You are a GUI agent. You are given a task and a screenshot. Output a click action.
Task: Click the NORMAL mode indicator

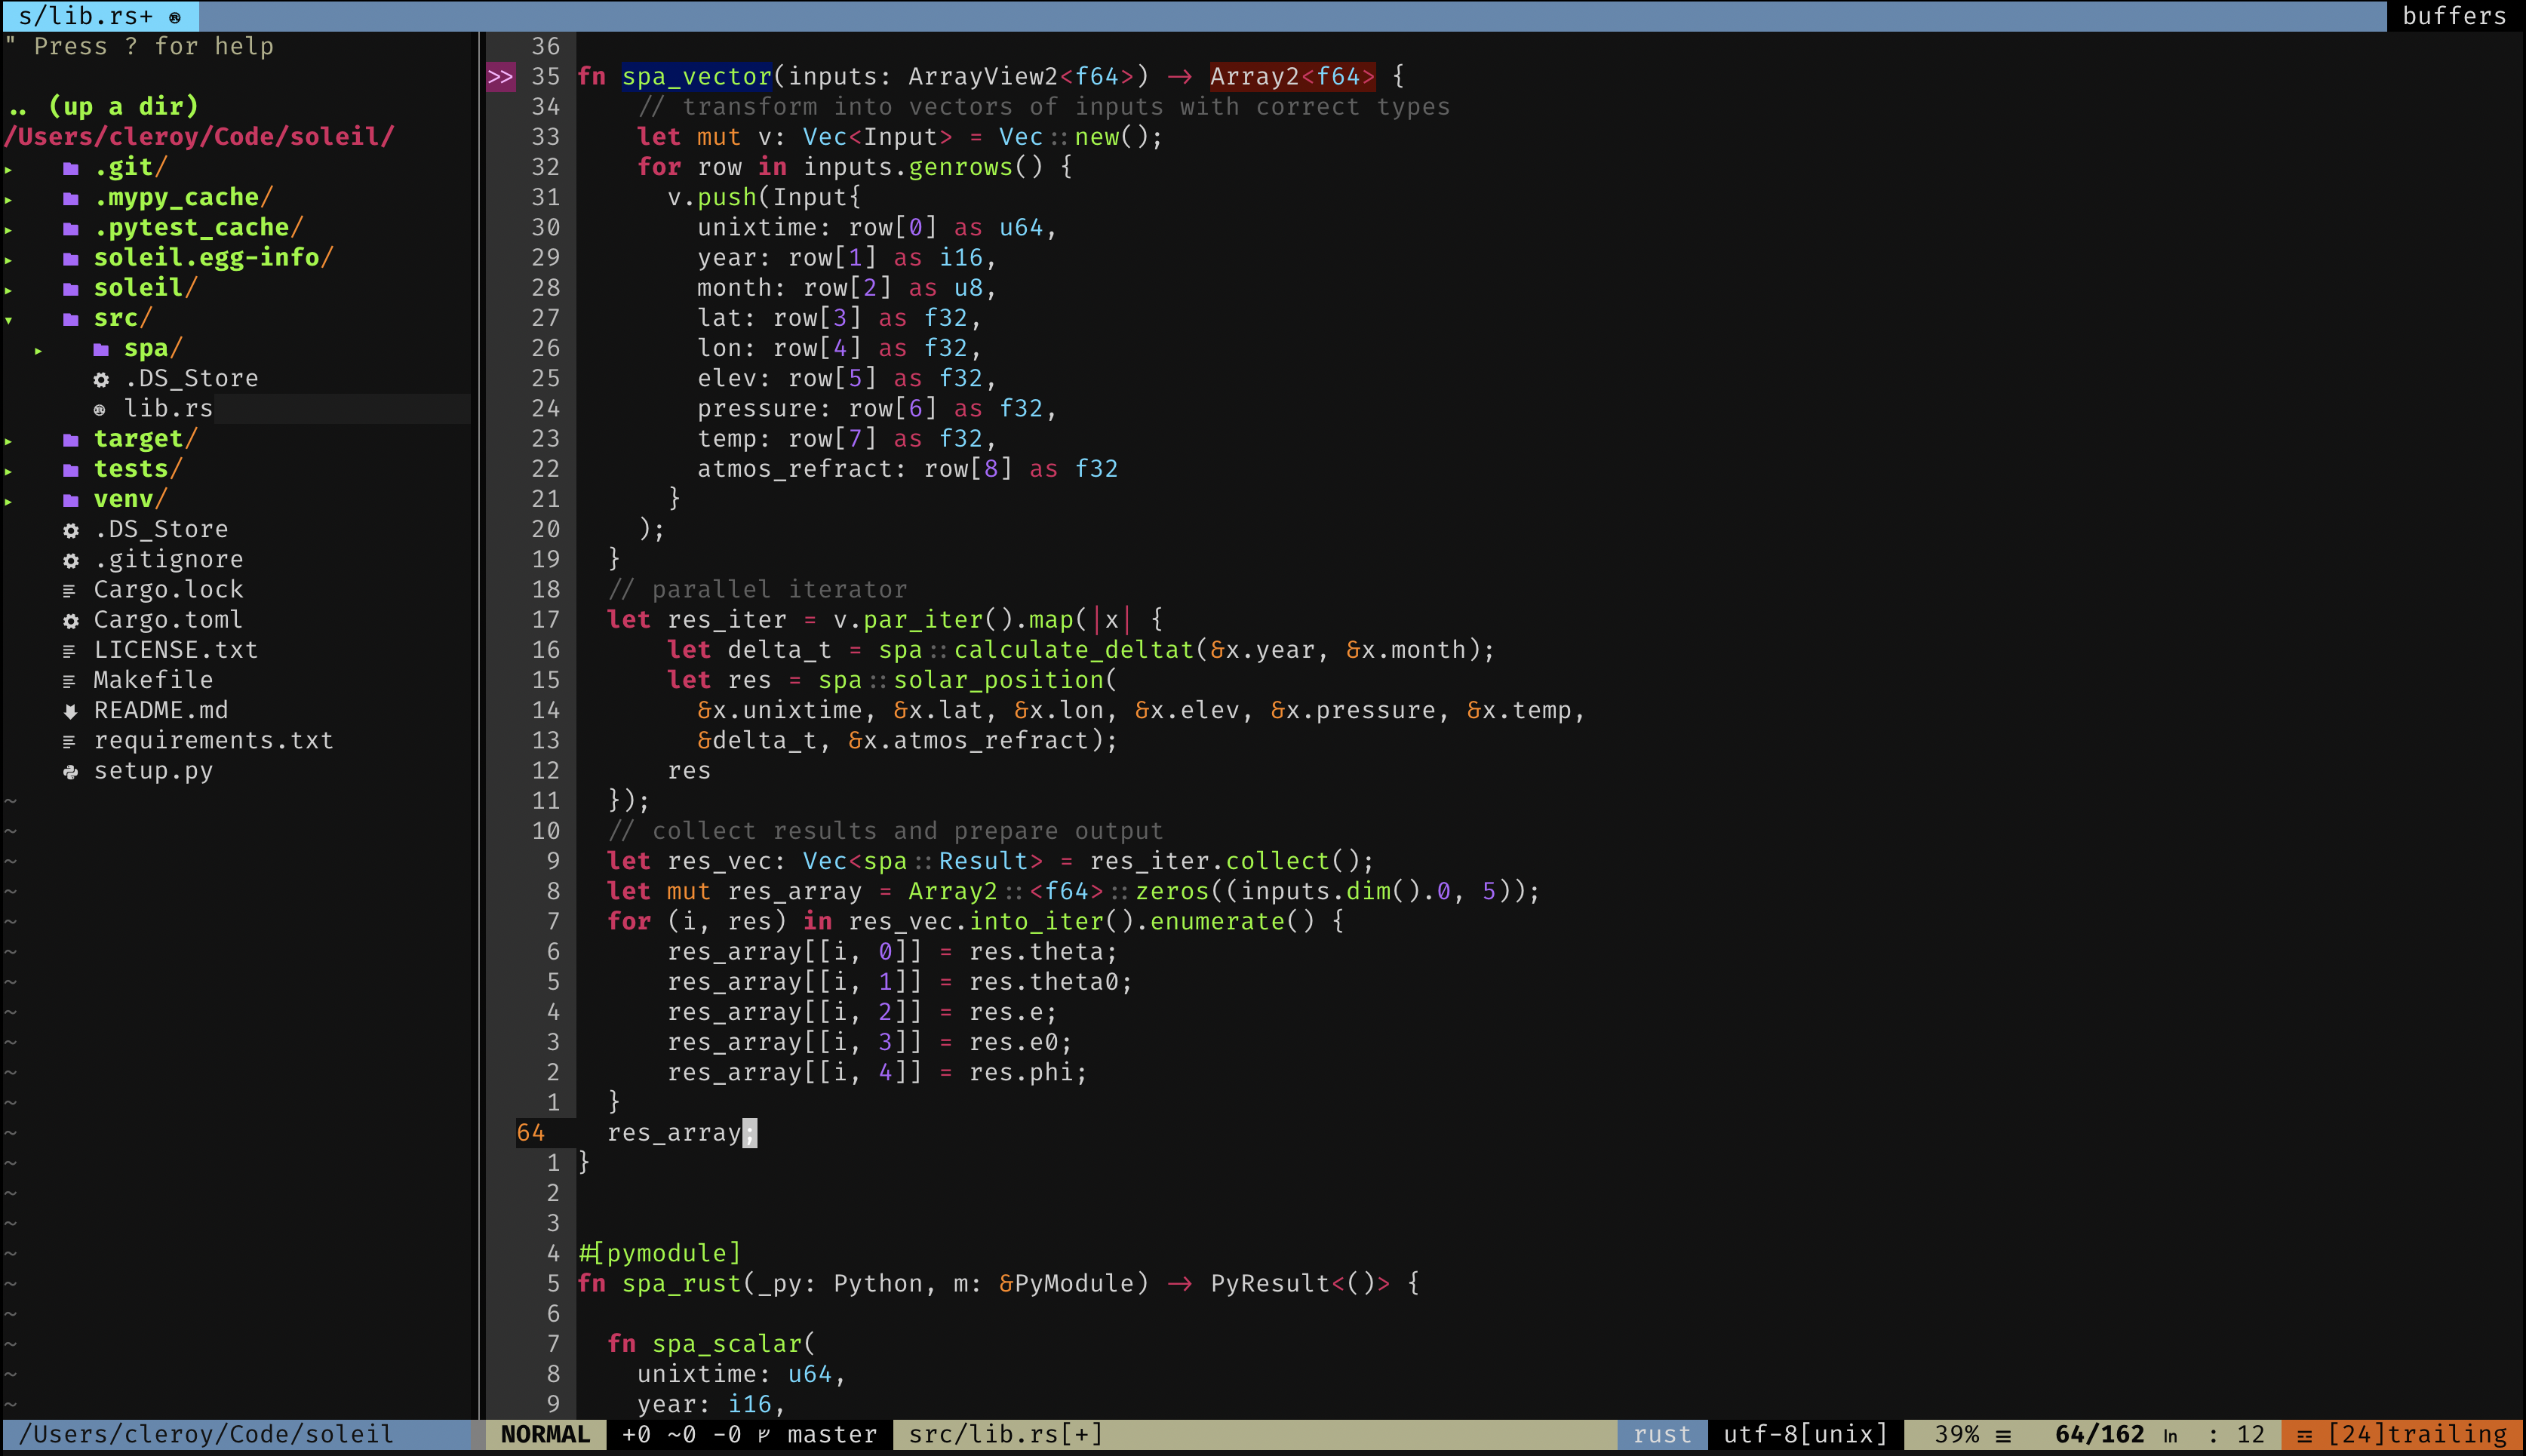(546, 1434)
